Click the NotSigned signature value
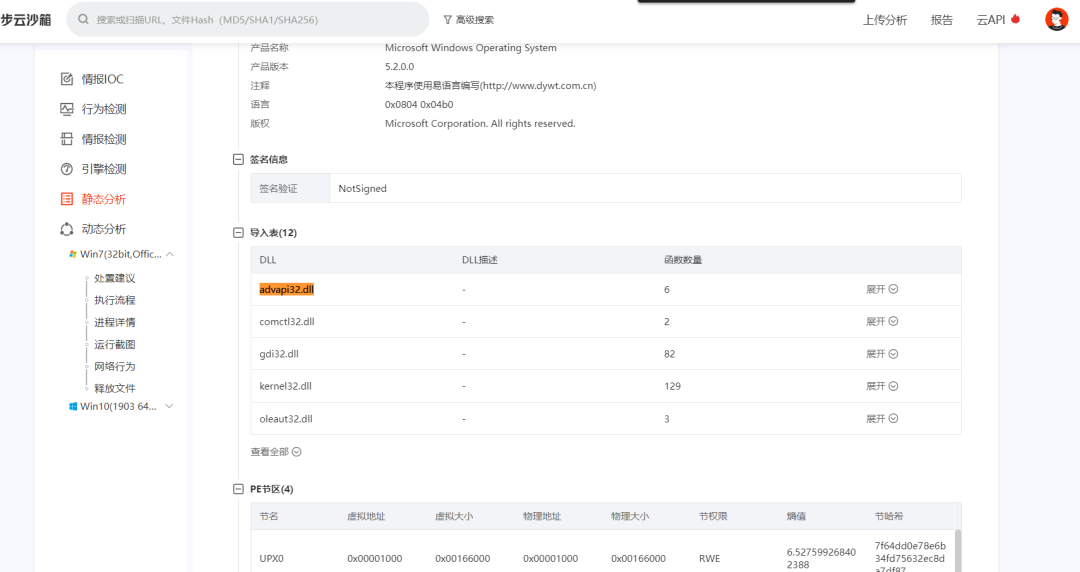The image size is (1080, 572). 362,189
